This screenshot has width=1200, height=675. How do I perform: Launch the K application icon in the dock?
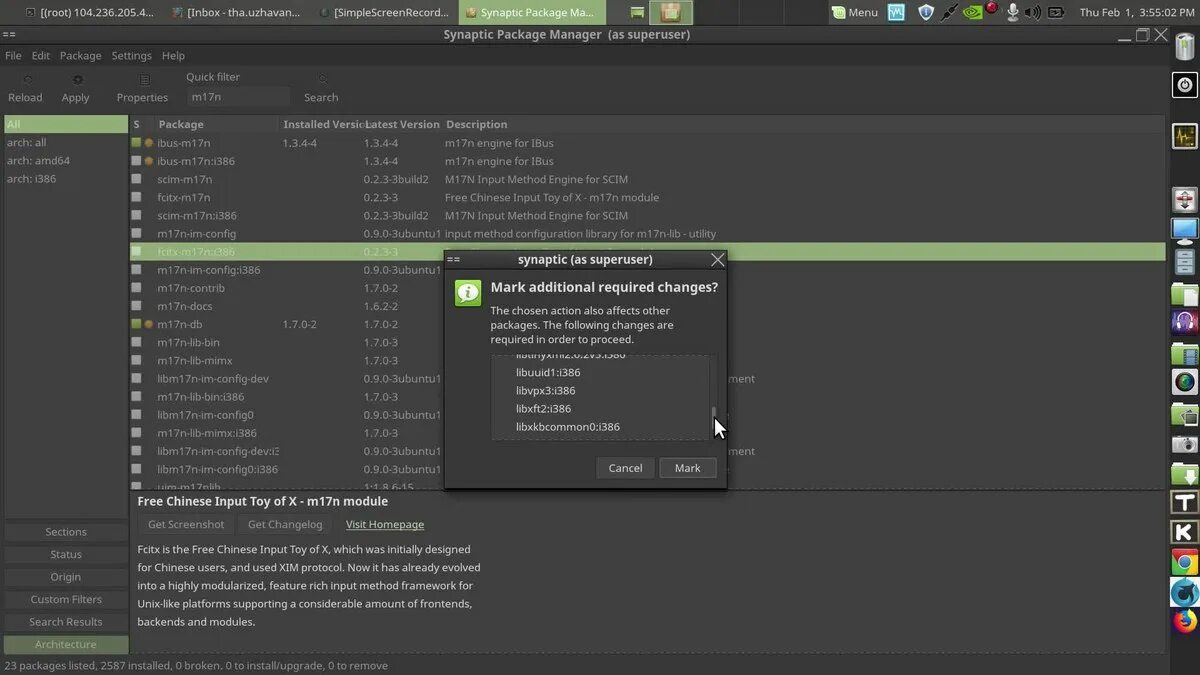(1185, 532)
